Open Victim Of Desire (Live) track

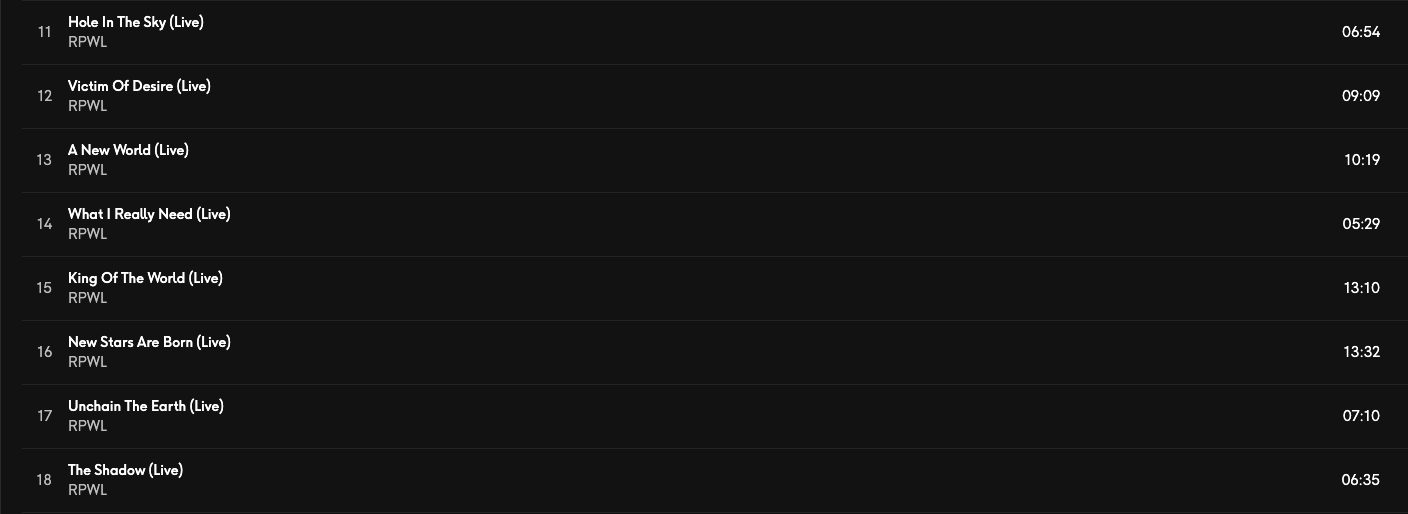[x=139, y=86]
